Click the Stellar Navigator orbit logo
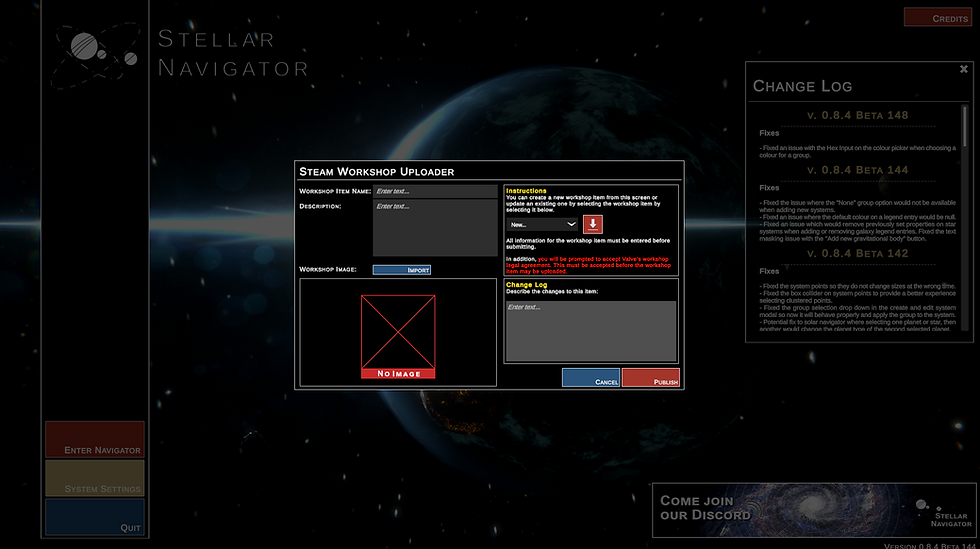 (x=96, y=54)
